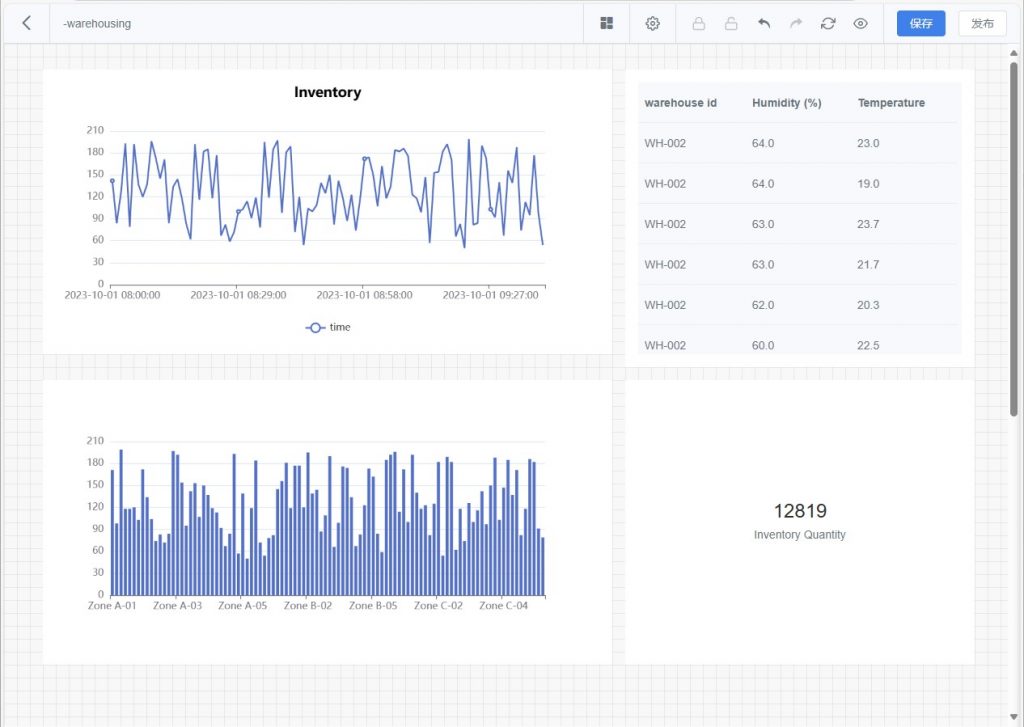Click the 发布 publish button
This screenshot has width=1024, height=727.
(982, 23)
